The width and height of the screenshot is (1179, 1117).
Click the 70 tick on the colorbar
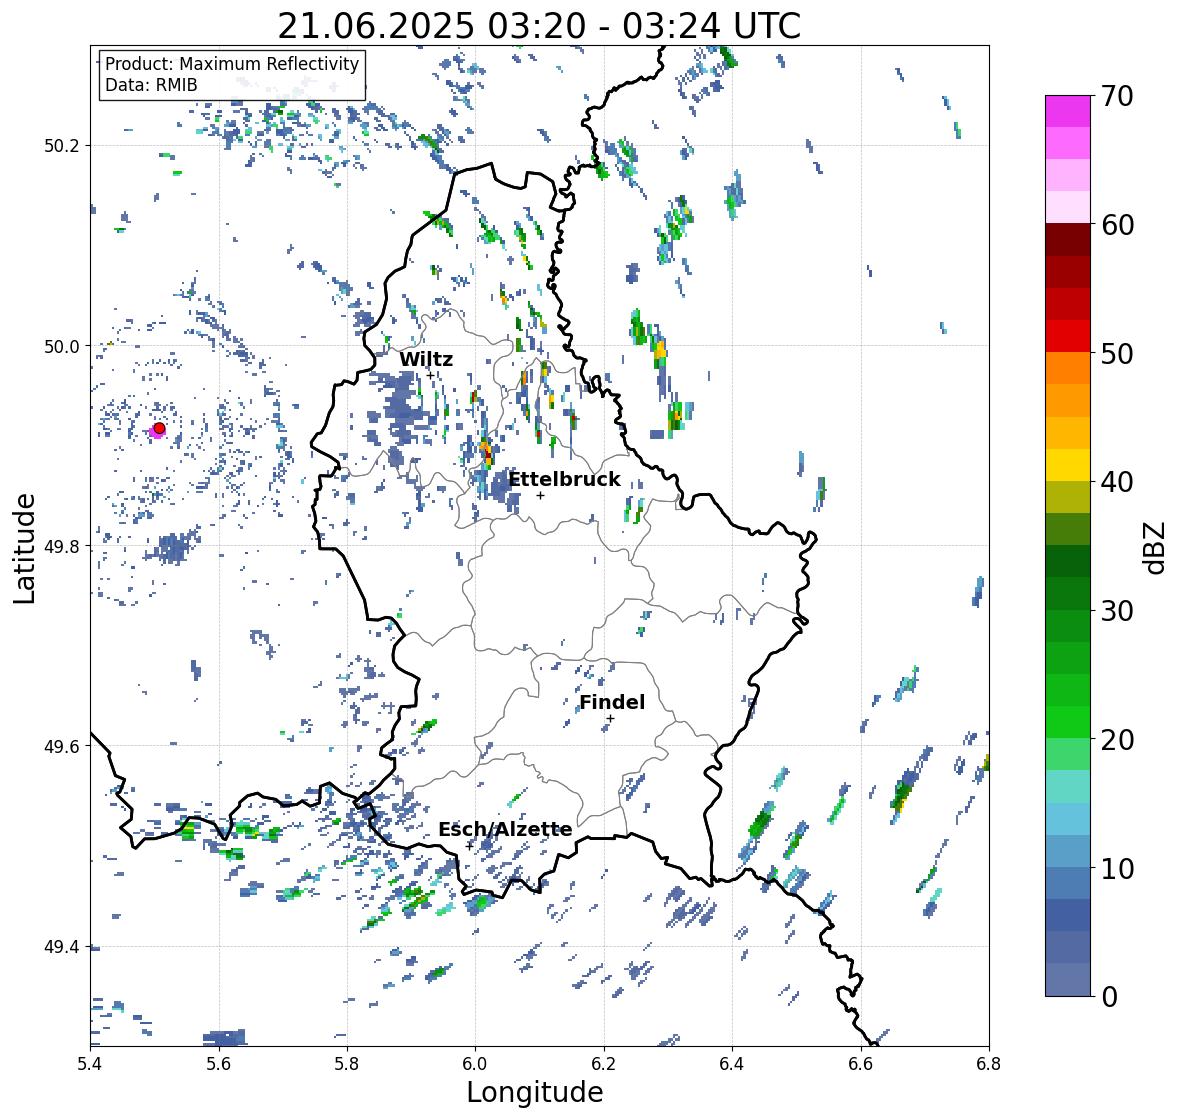tap(1117, 96)
